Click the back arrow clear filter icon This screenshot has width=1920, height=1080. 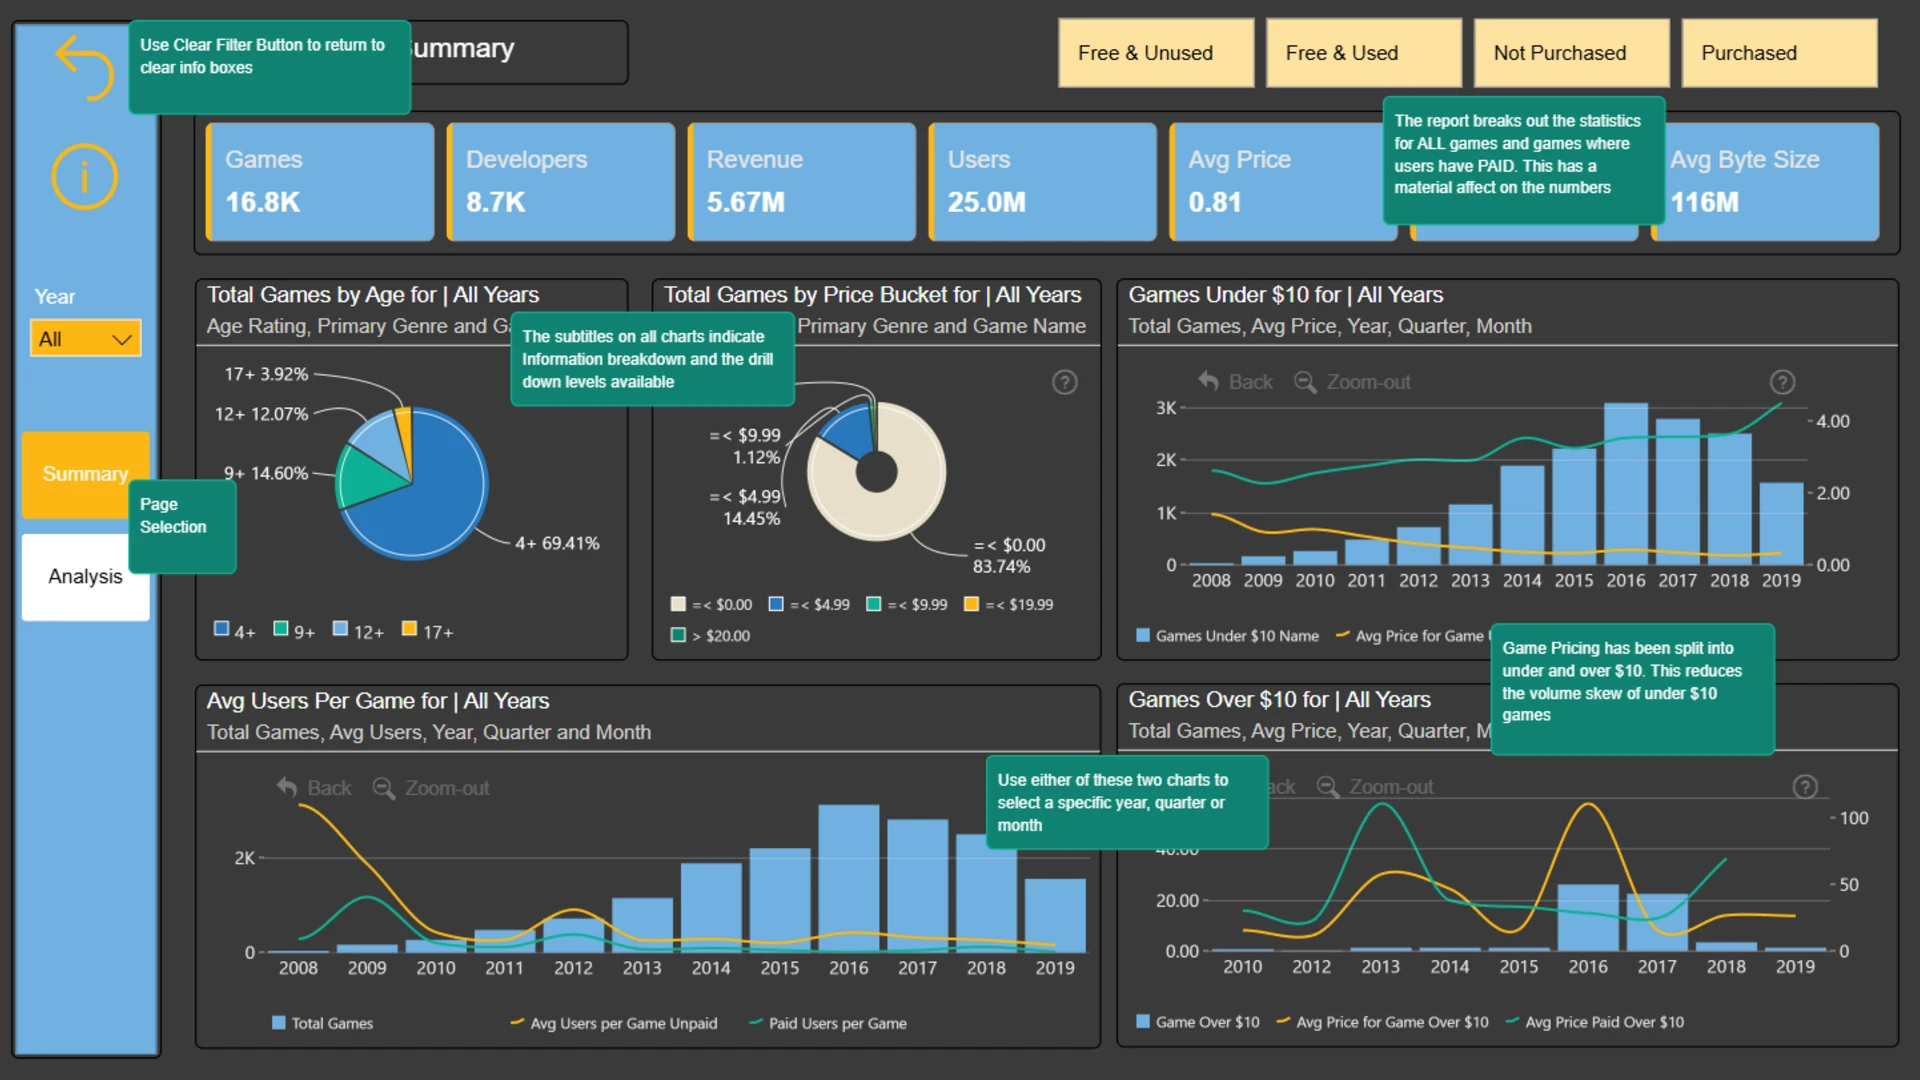click(85, 67)
